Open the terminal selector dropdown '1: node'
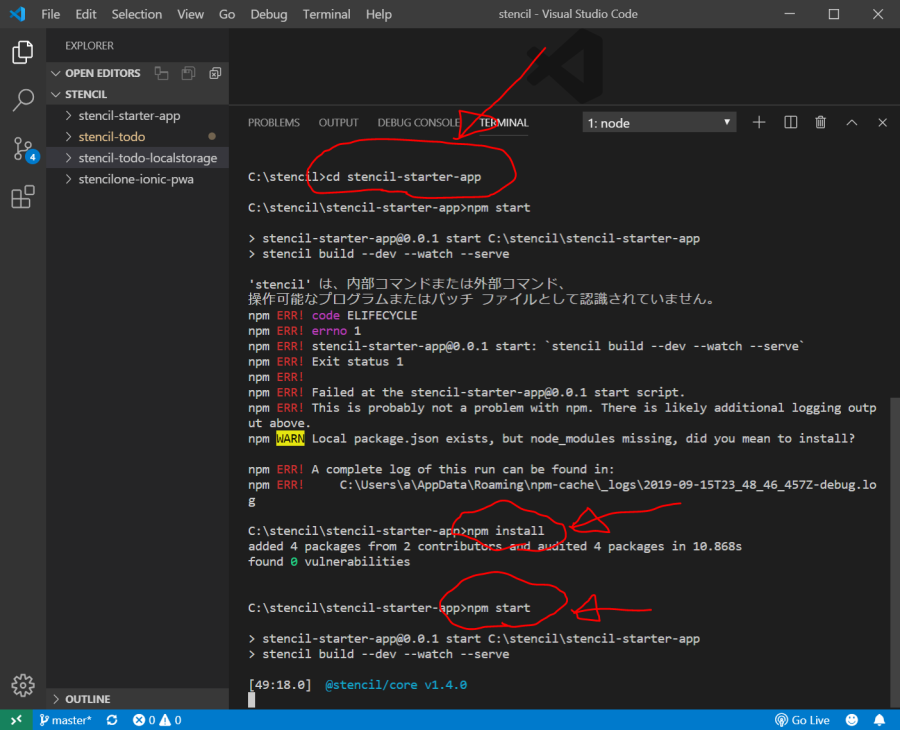 pyautogui.click(x=659, y=123)
